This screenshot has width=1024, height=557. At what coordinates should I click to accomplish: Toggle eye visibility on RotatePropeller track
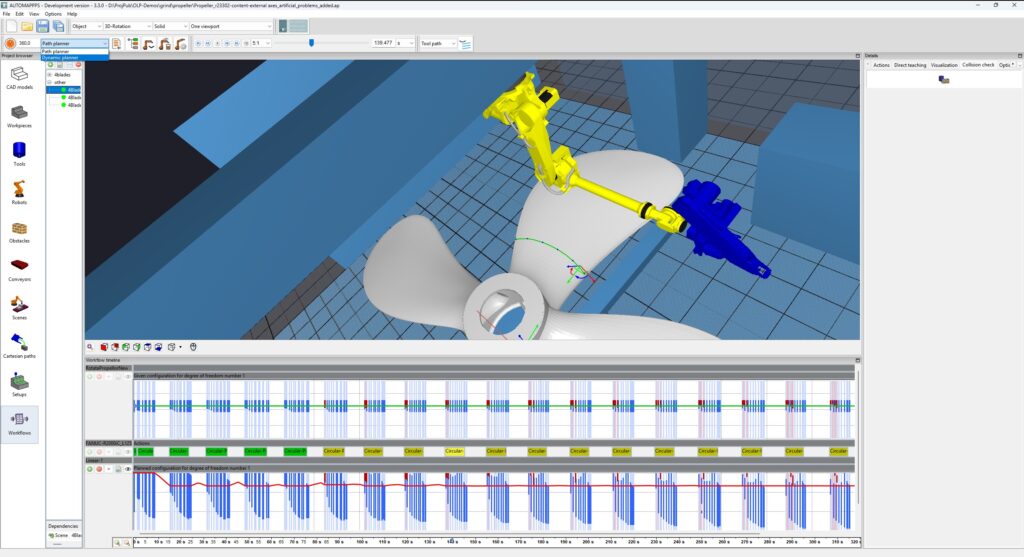[127, 377]
